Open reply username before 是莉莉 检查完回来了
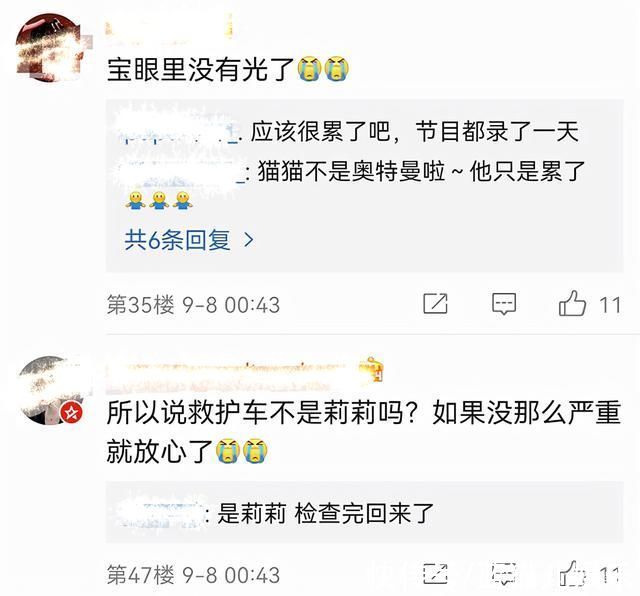 tap(162, 514)
